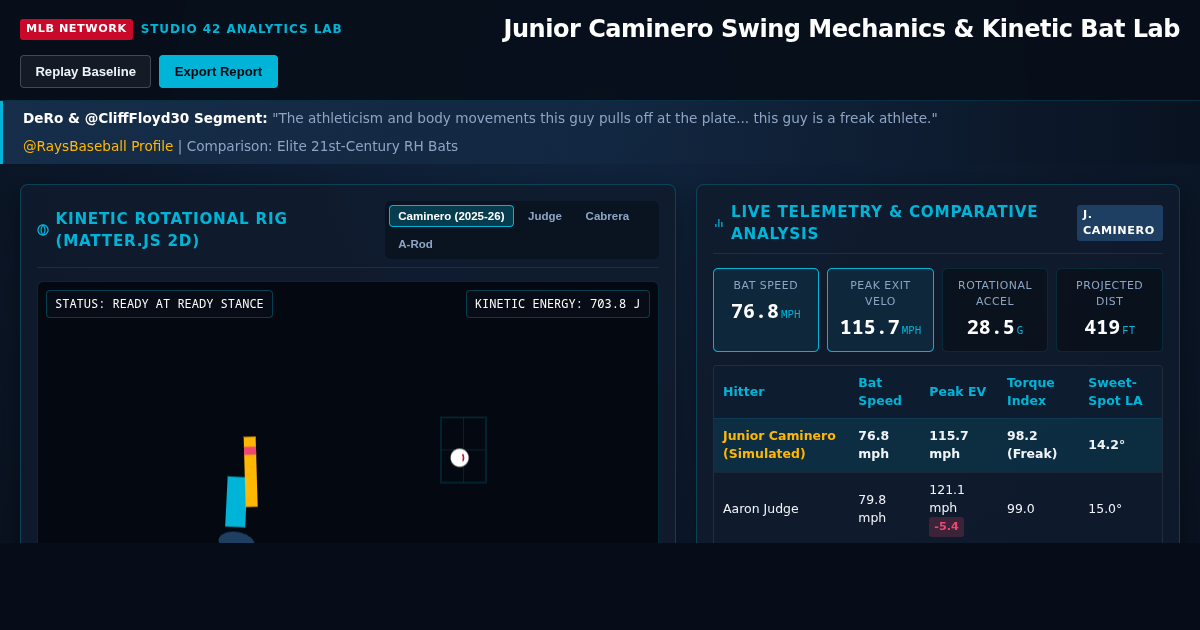Screen dimensions: 1200x630
Task: Click Aaron Judge's 99.0 torque index
Action: click(x=1021, y=509)
